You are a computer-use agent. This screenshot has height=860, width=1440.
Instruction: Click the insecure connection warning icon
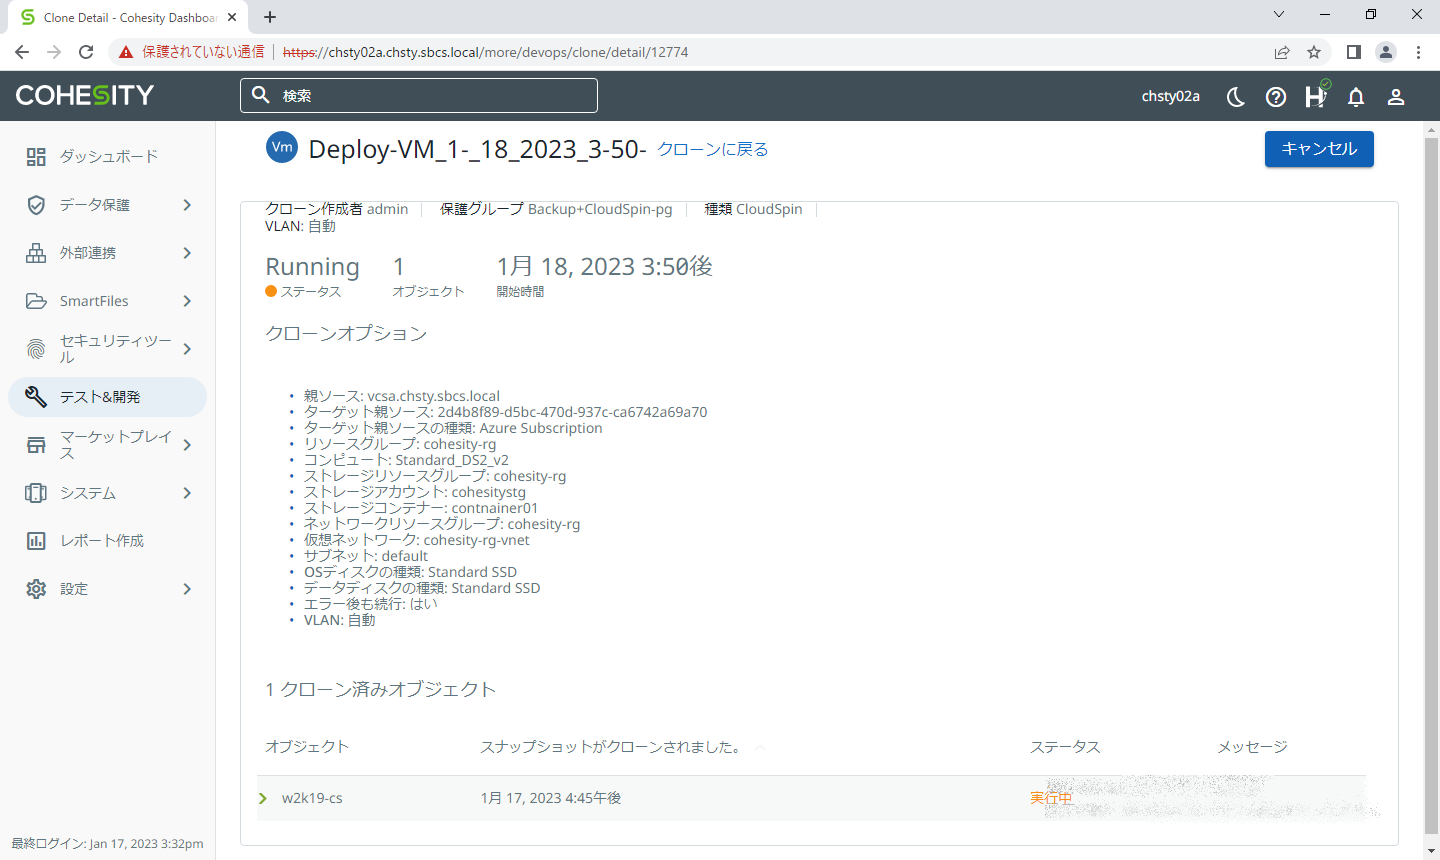point(126,52)
